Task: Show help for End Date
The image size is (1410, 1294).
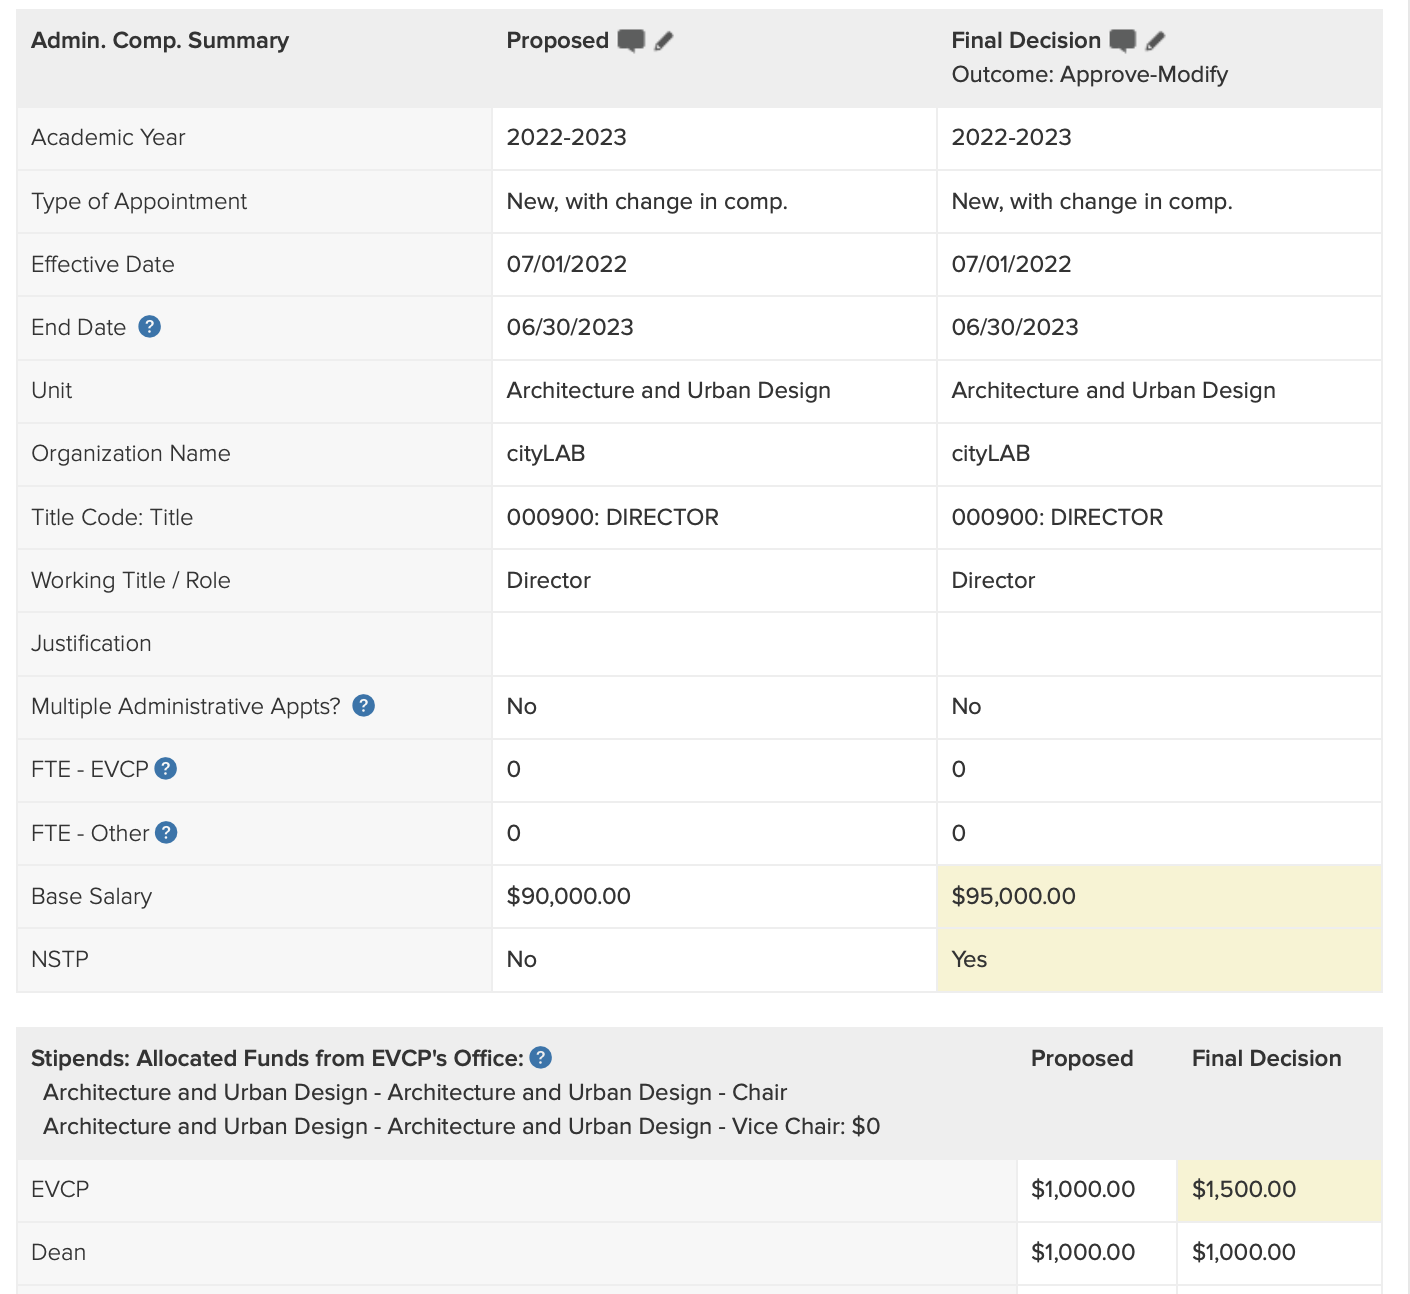Action: 150,327
